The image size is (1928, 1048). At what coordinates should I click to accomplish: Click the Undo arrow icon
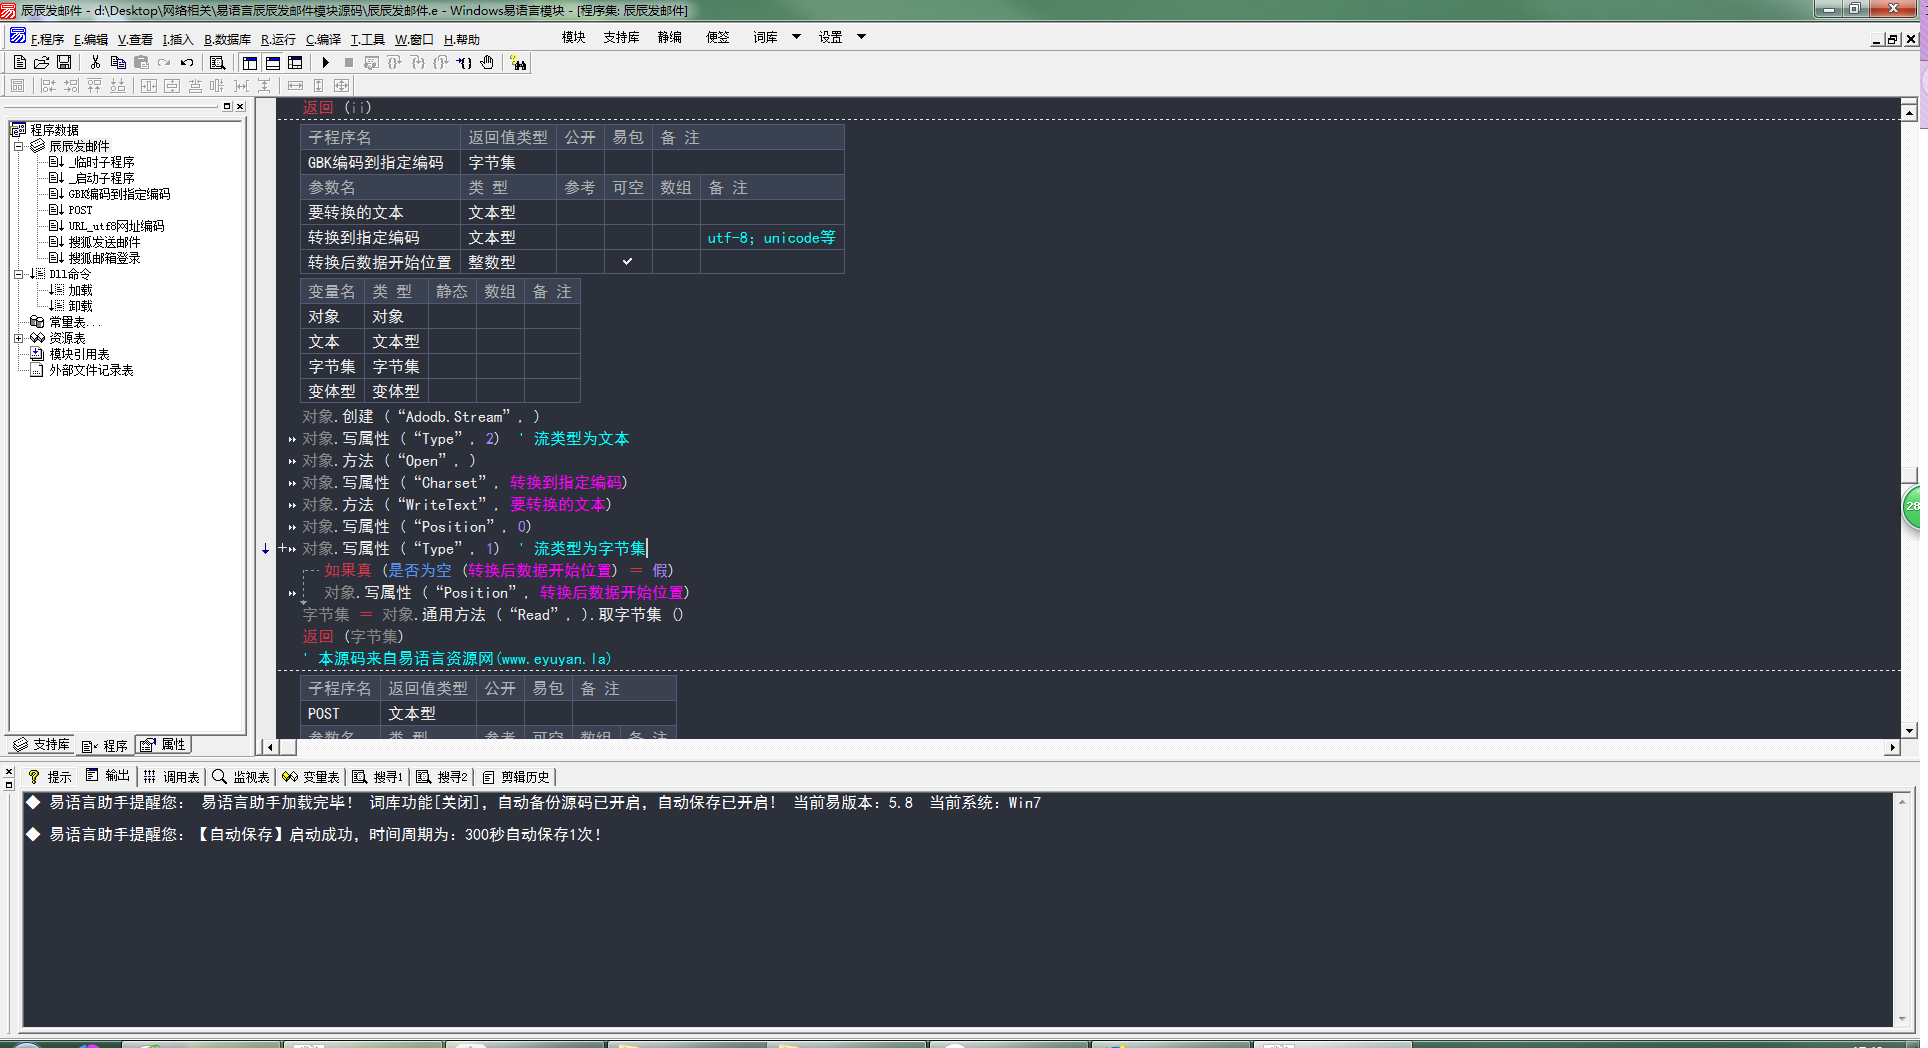187,63
